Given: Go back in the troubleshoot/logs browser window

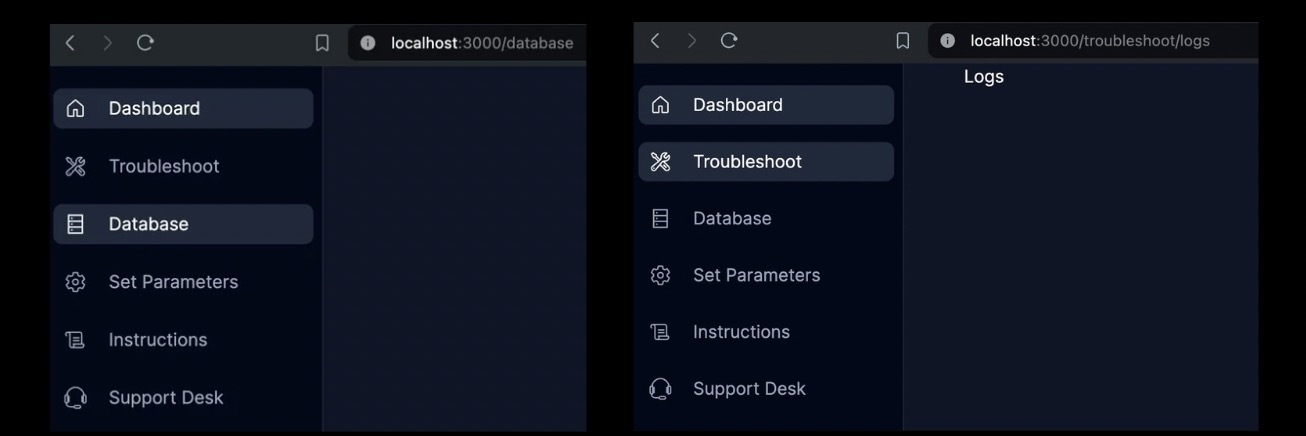Looking at the screenshot, I should [655, 41].
